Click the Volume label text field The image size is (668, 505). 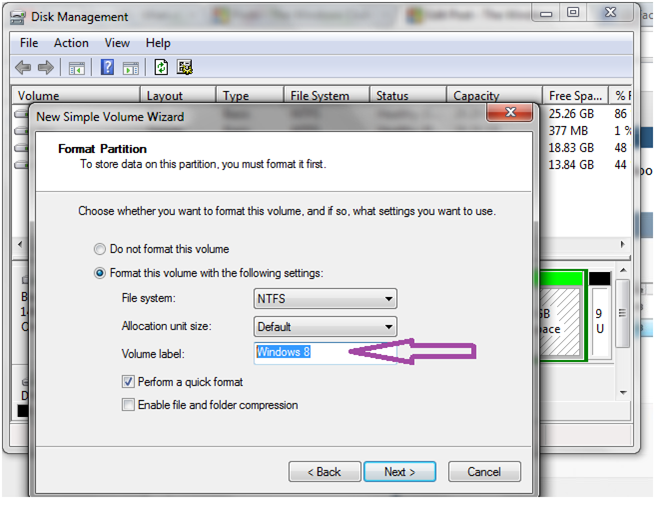point(325,353)
